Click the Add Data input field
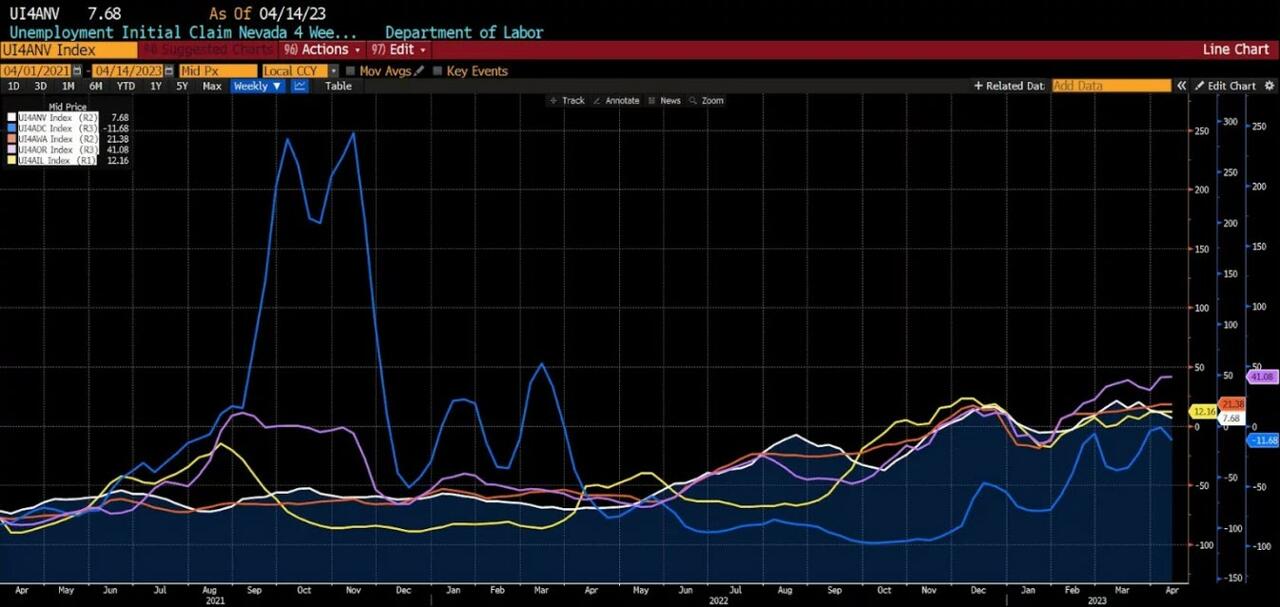This screenshot has width=1280, height=607. 1110,86
